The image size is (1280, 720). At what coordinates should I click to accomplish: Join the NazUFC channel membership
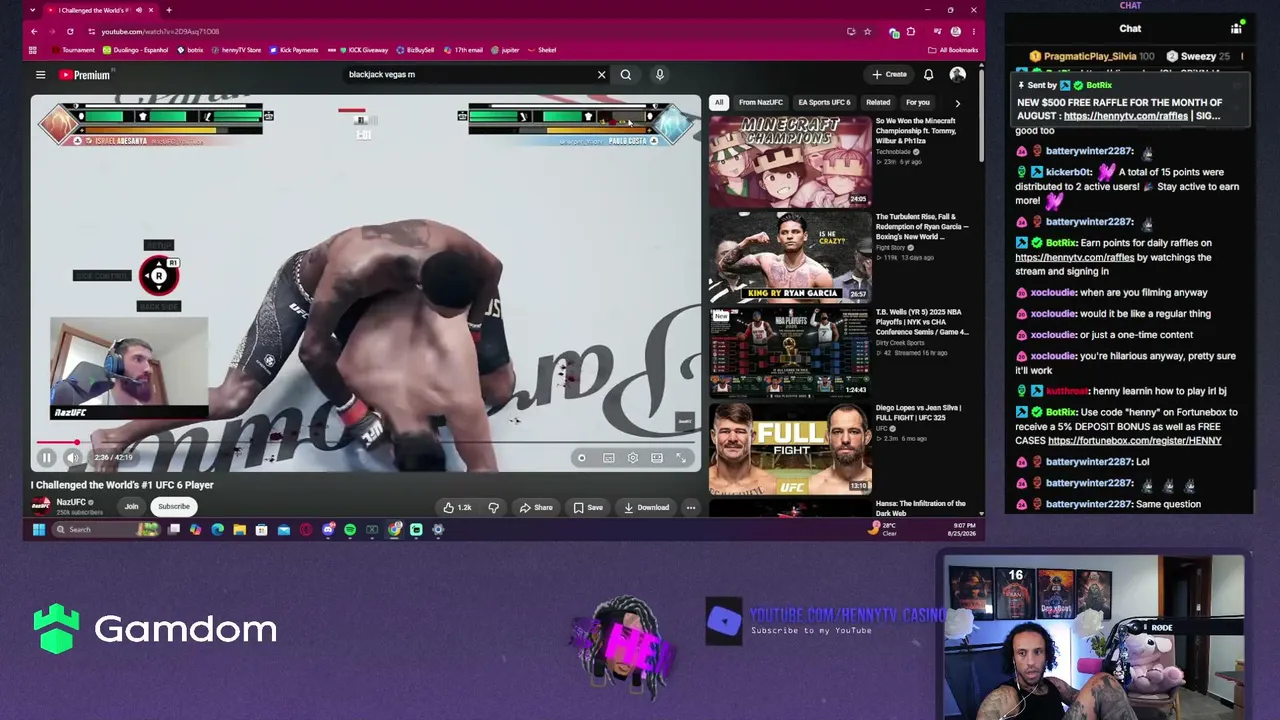click(x=131, y=506)
